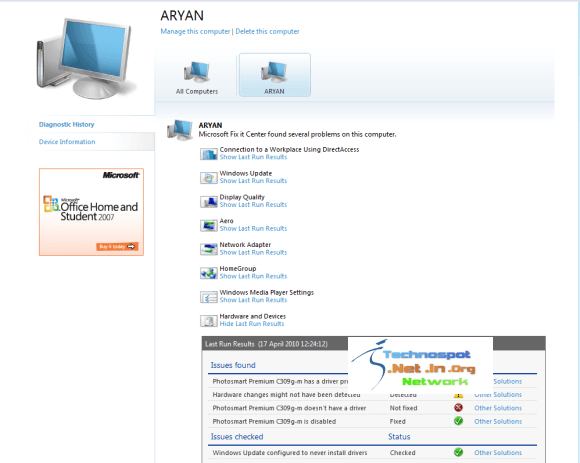580x463 pixels.
Task: Click the green Checked status icon for Windows Update
Action: [458, 452]
